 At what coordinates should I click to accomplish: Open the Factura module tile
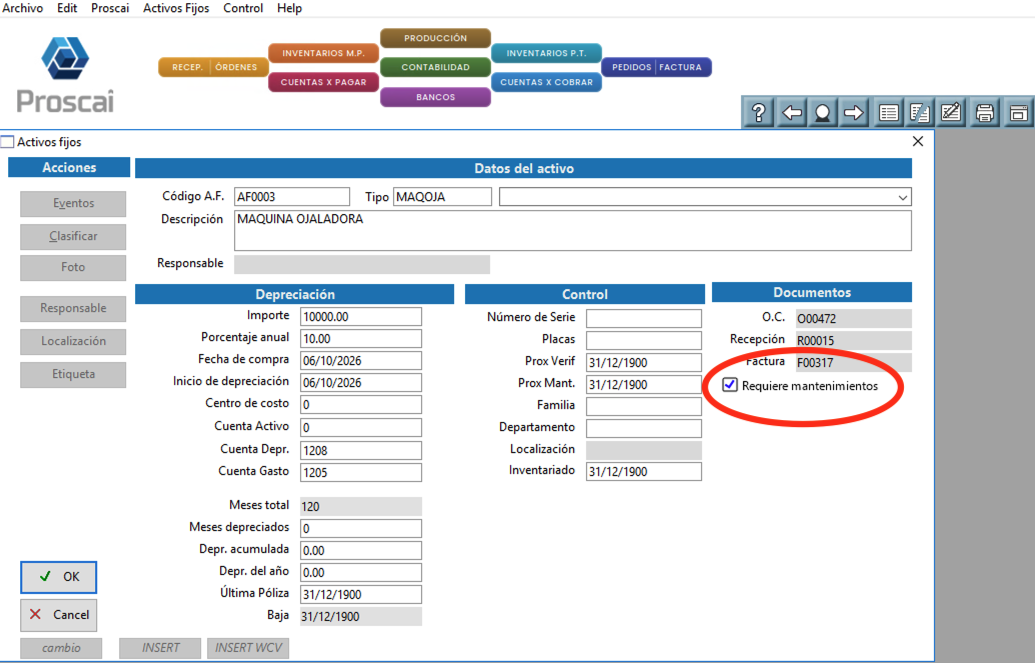point(683,67)
